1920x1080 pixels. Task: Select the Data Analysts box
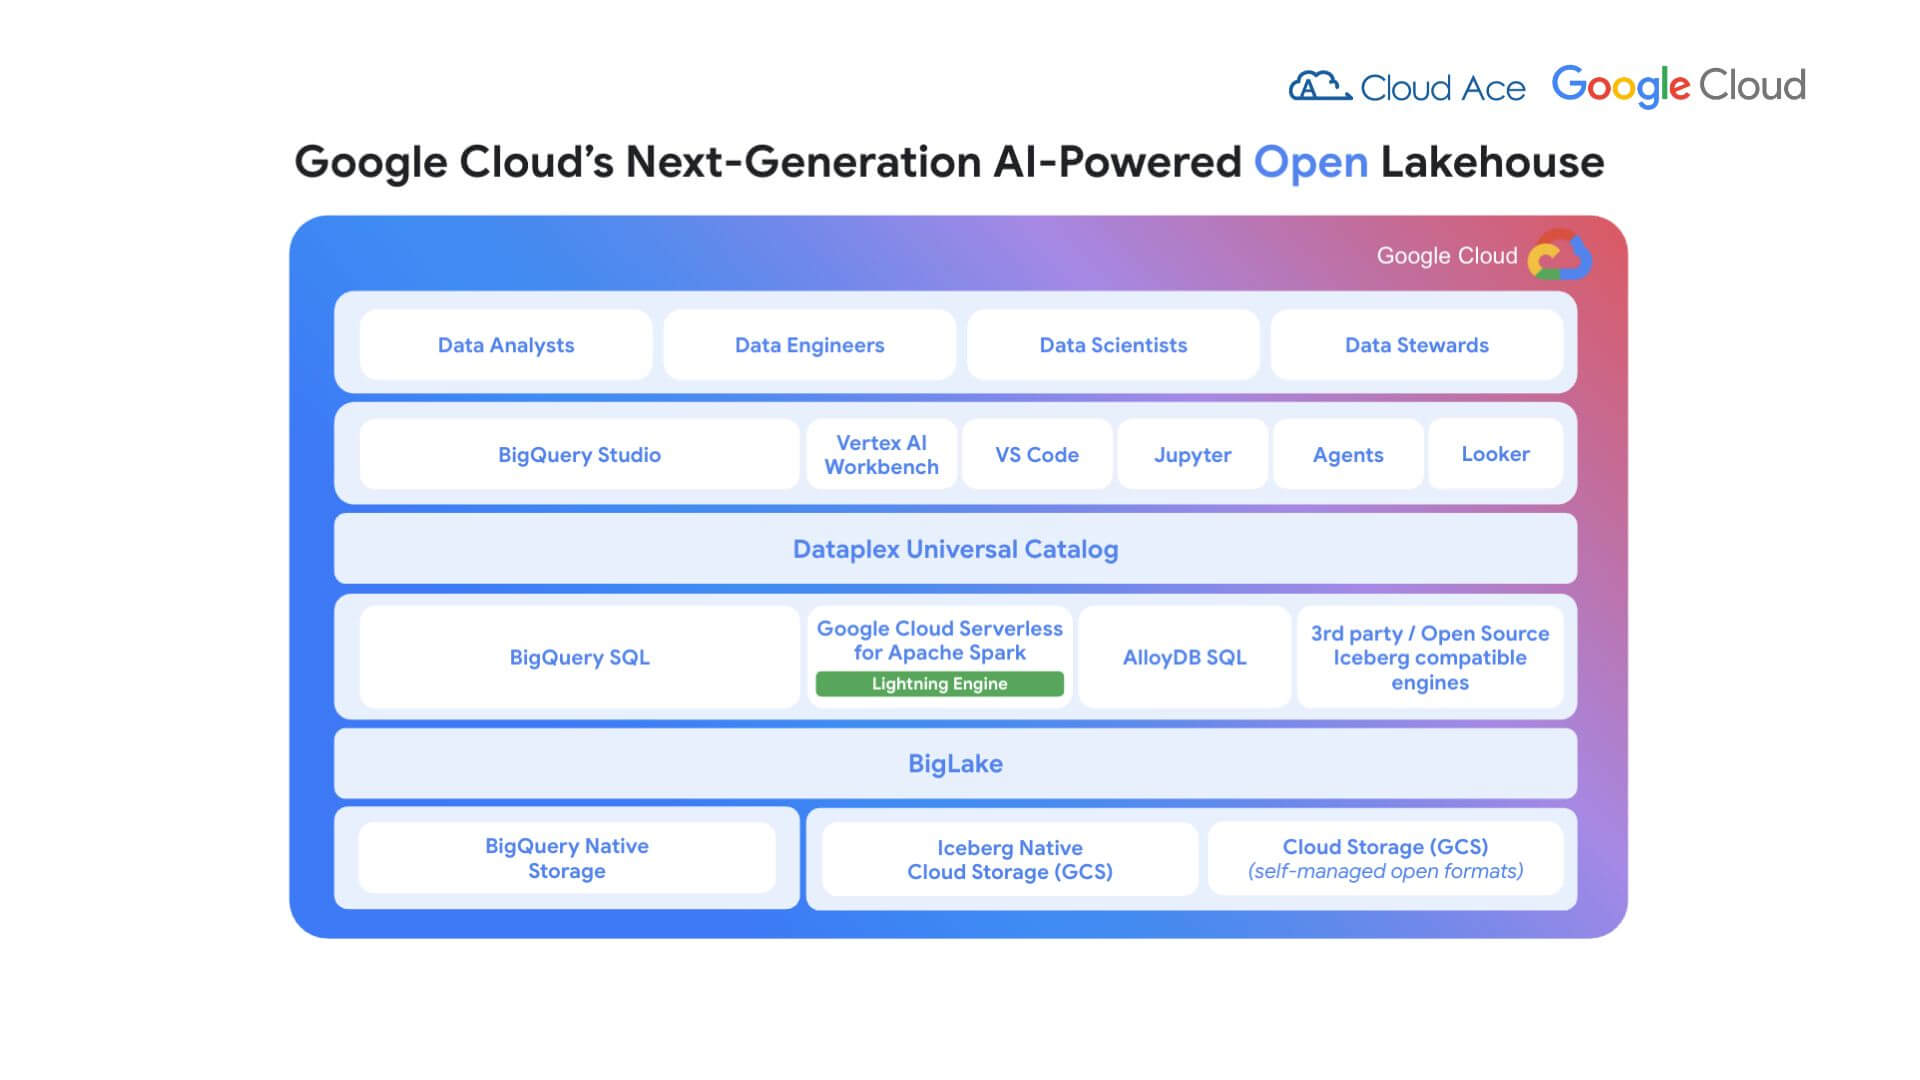(506, 344)
